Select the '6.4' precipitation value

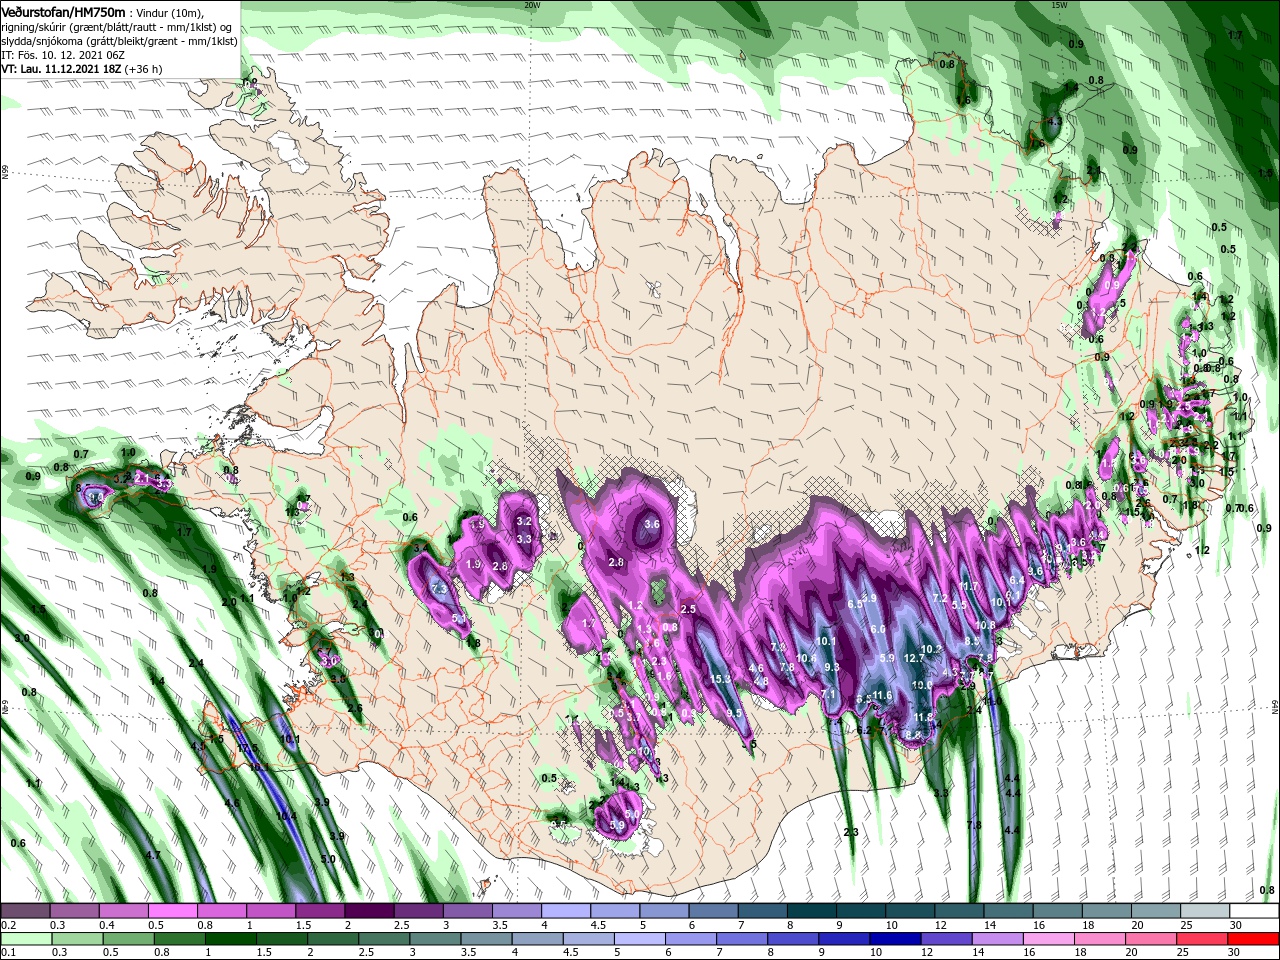coord(1016,580)
